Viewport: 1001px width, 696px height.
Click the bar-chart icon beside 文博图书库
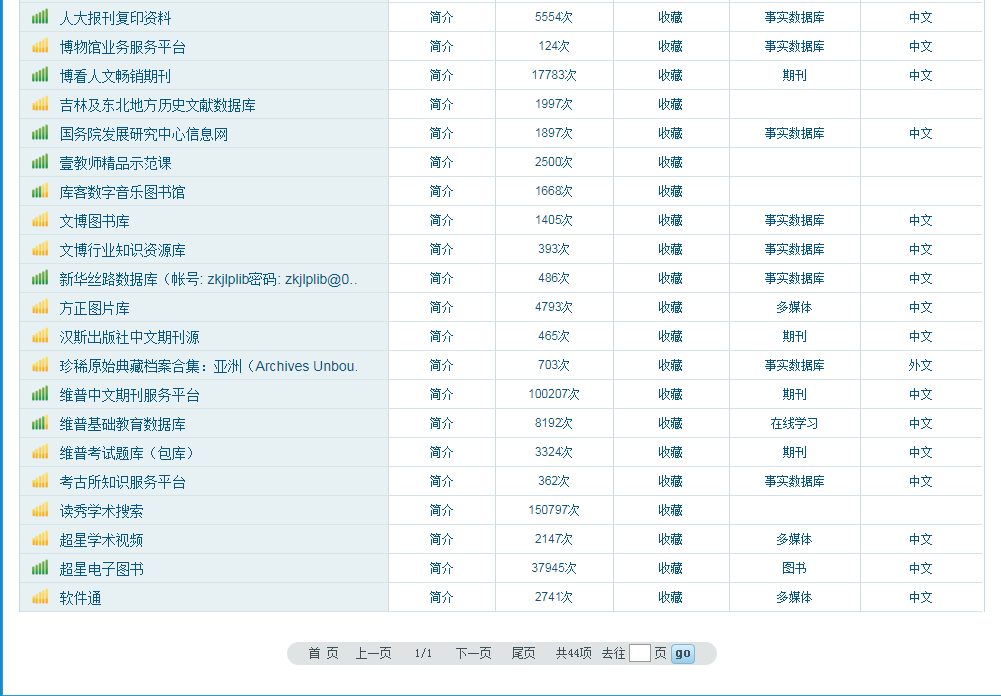tap(40, 220)
